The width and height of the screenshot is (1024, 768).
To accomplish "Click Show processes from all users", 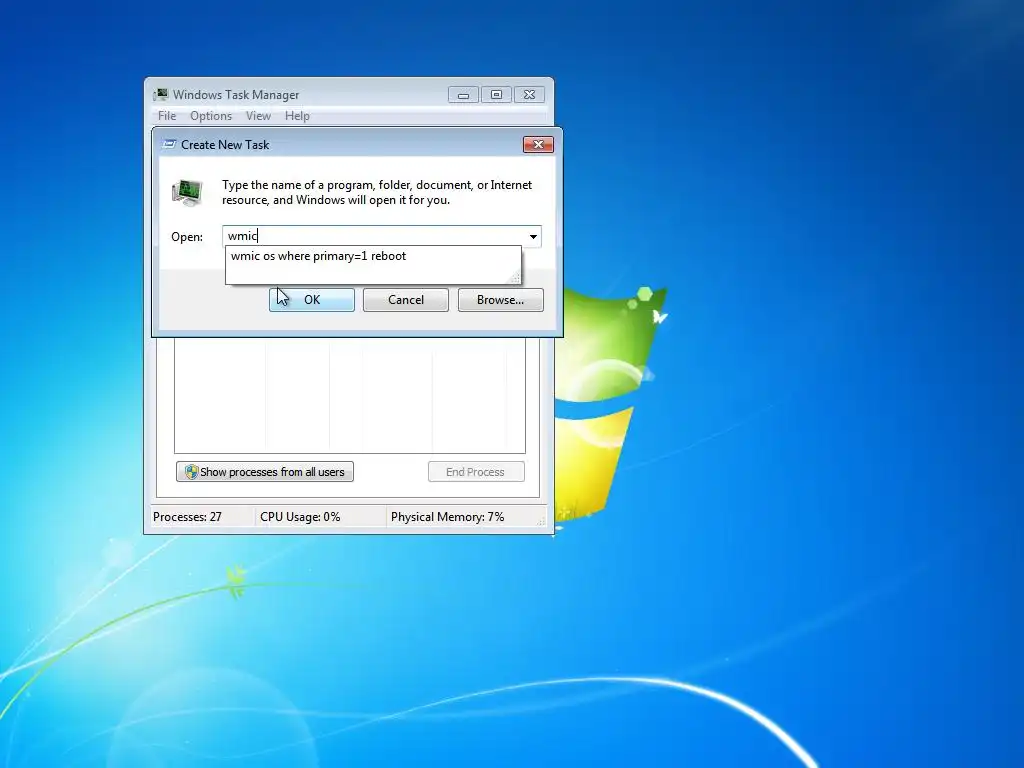I will 264,472.
